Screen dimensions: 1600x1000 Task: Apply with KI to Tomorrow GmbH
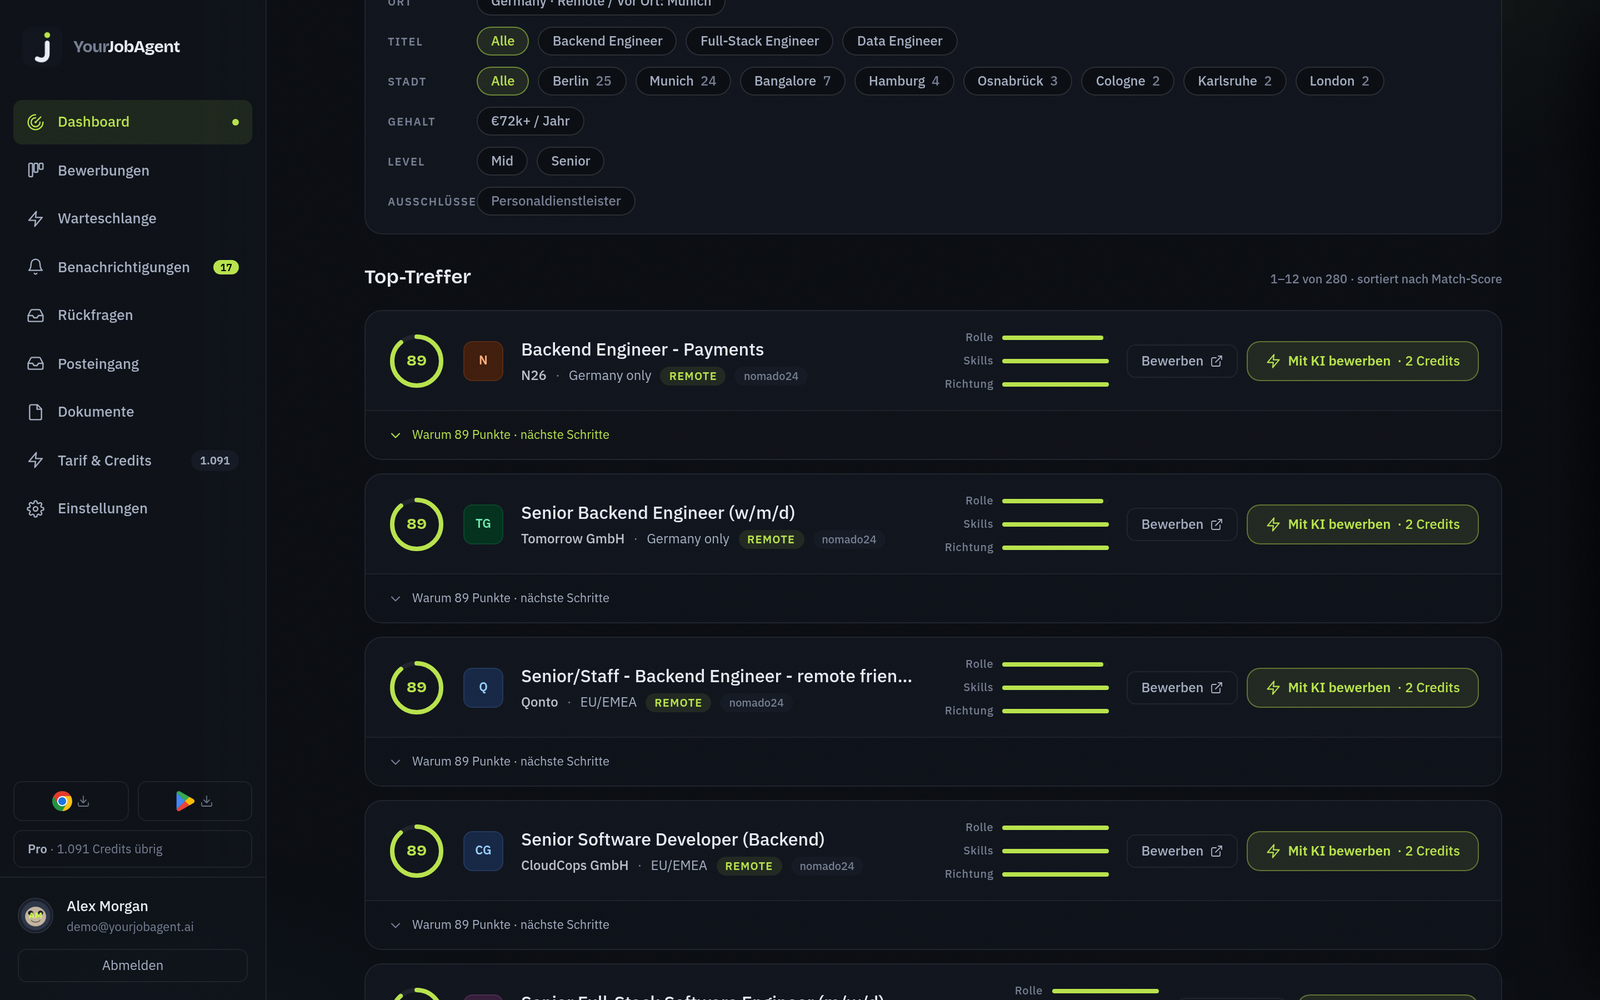tap(1362, 524)
